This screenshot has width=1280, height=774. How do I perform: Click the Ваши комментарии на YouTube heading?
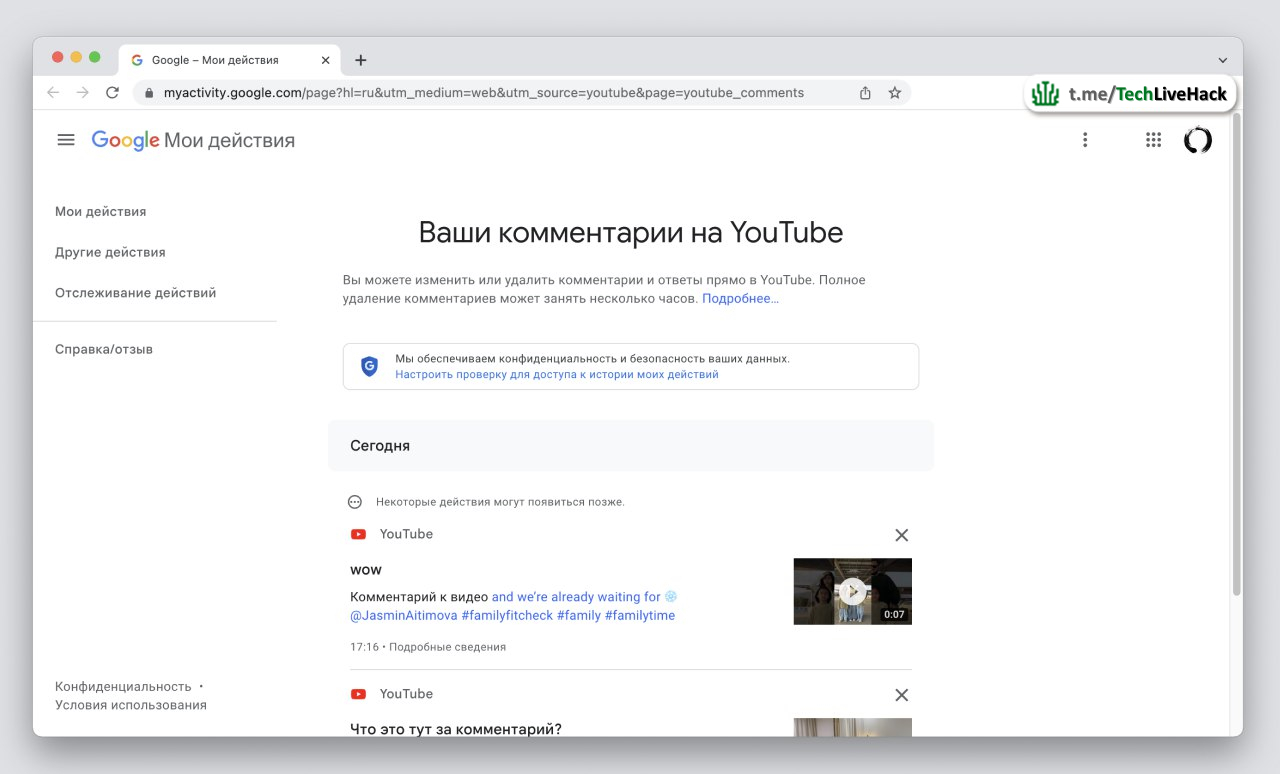tap(631, 233)
